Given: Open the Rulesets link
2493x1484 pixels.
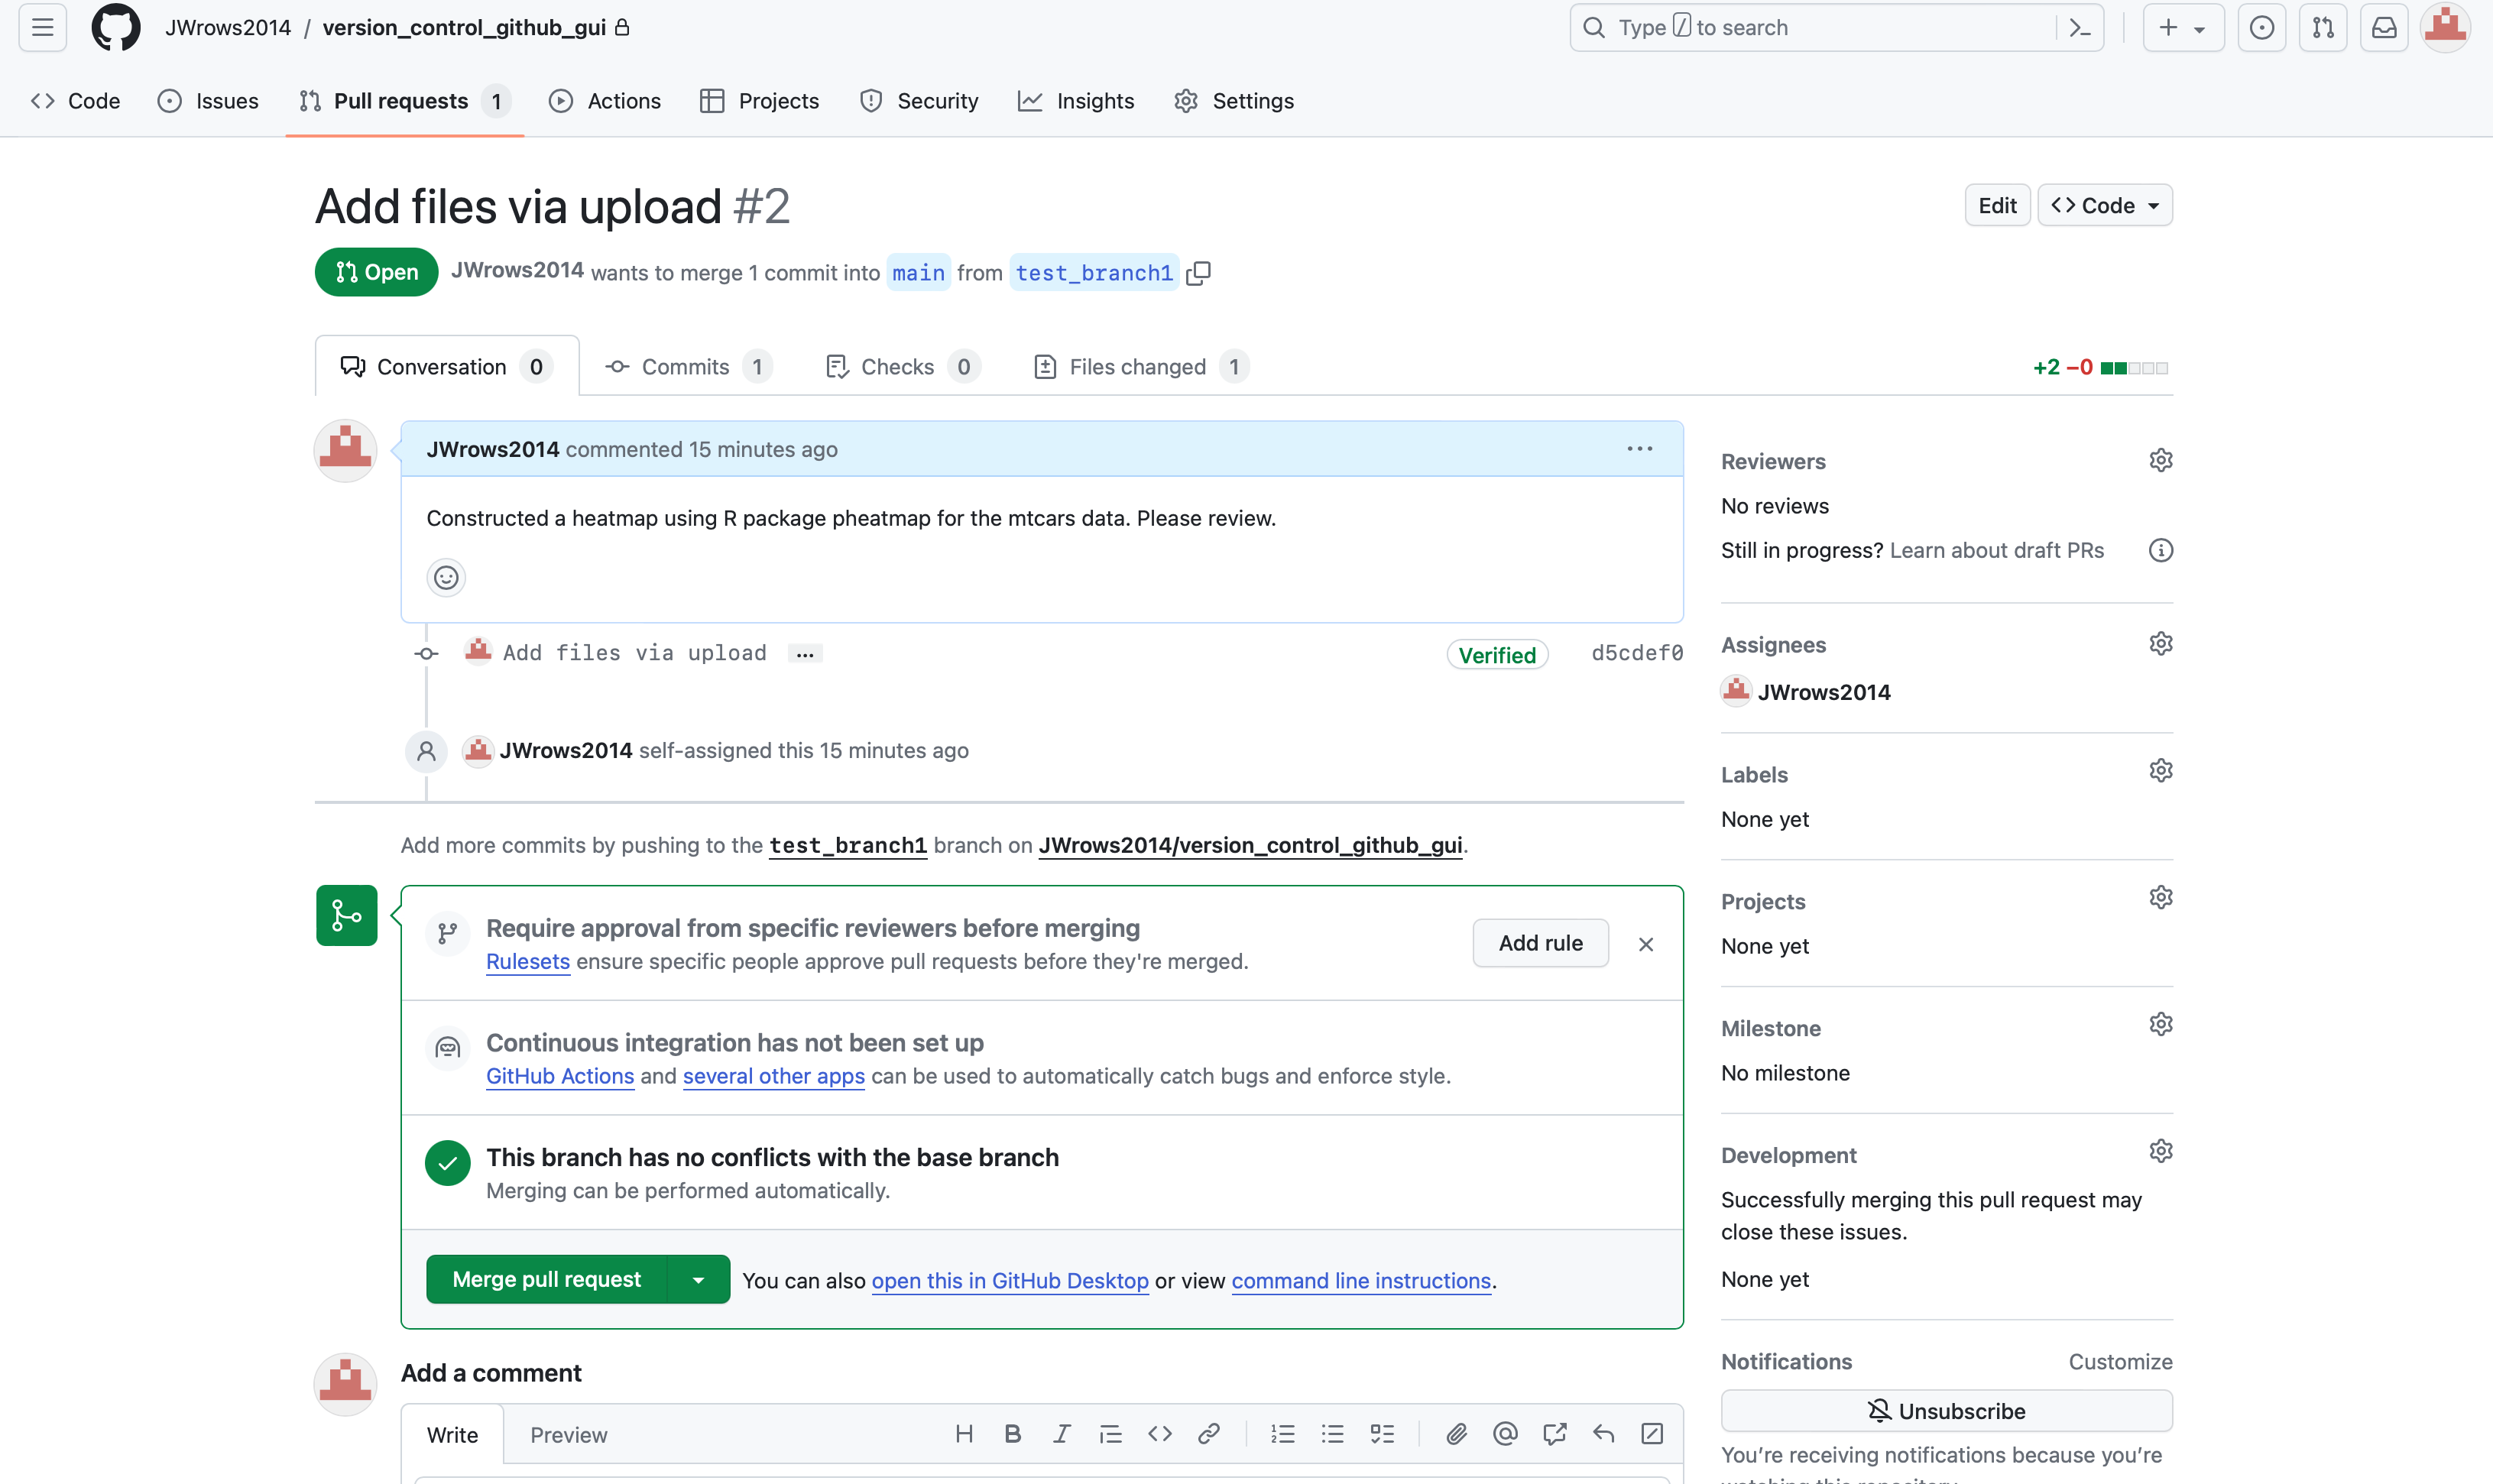Looking at the screenshot, I should [x=527, y=962].
